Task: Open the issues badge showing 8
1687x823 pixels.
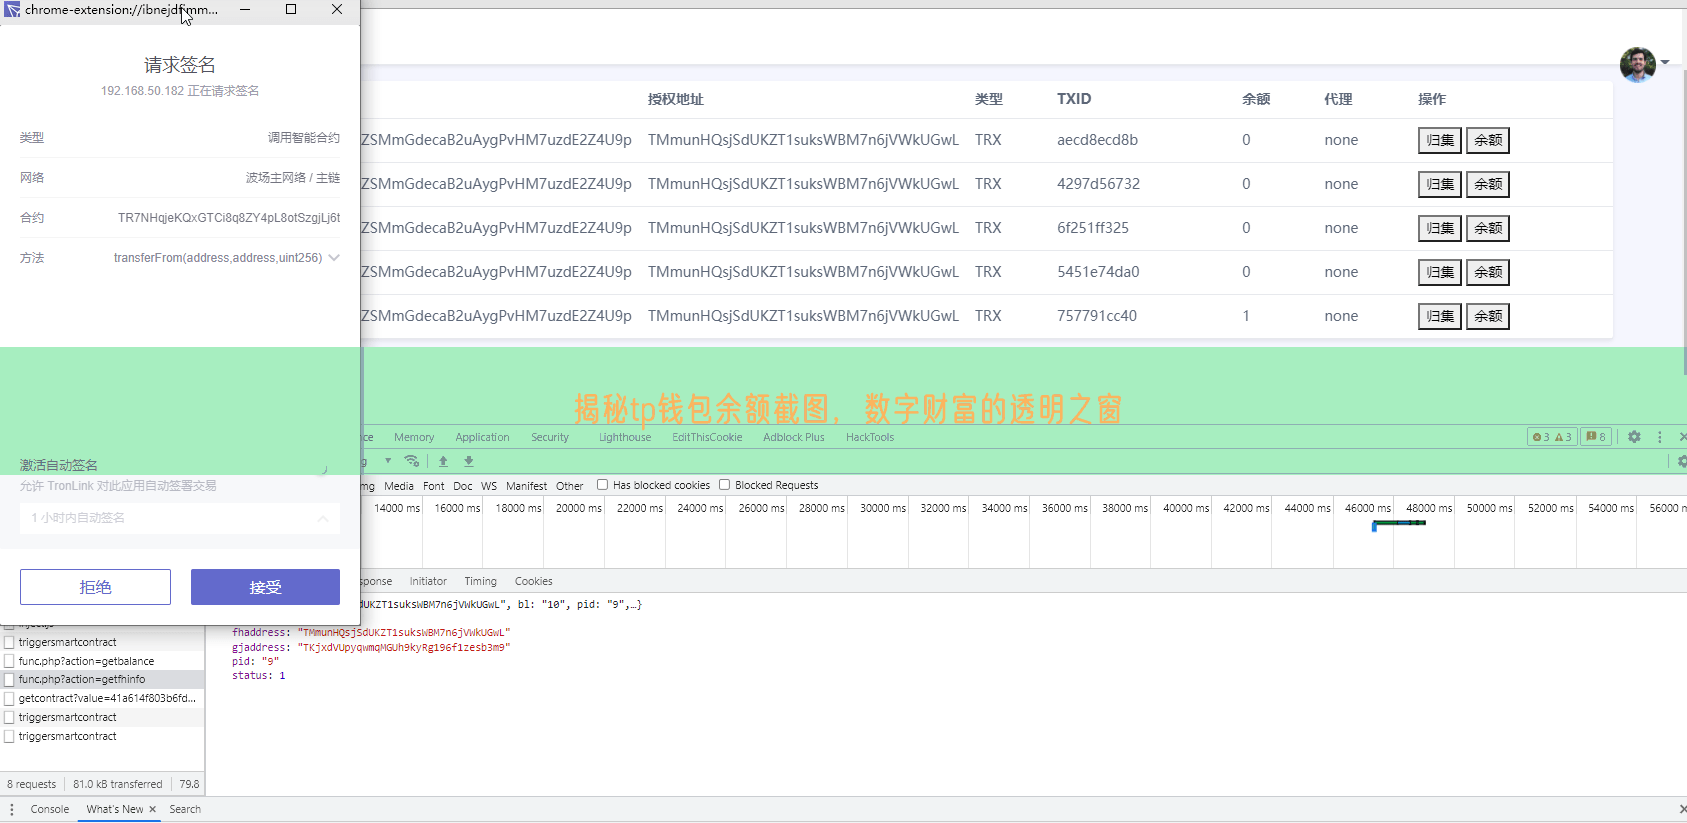Action: click(x=1596, y=437)
